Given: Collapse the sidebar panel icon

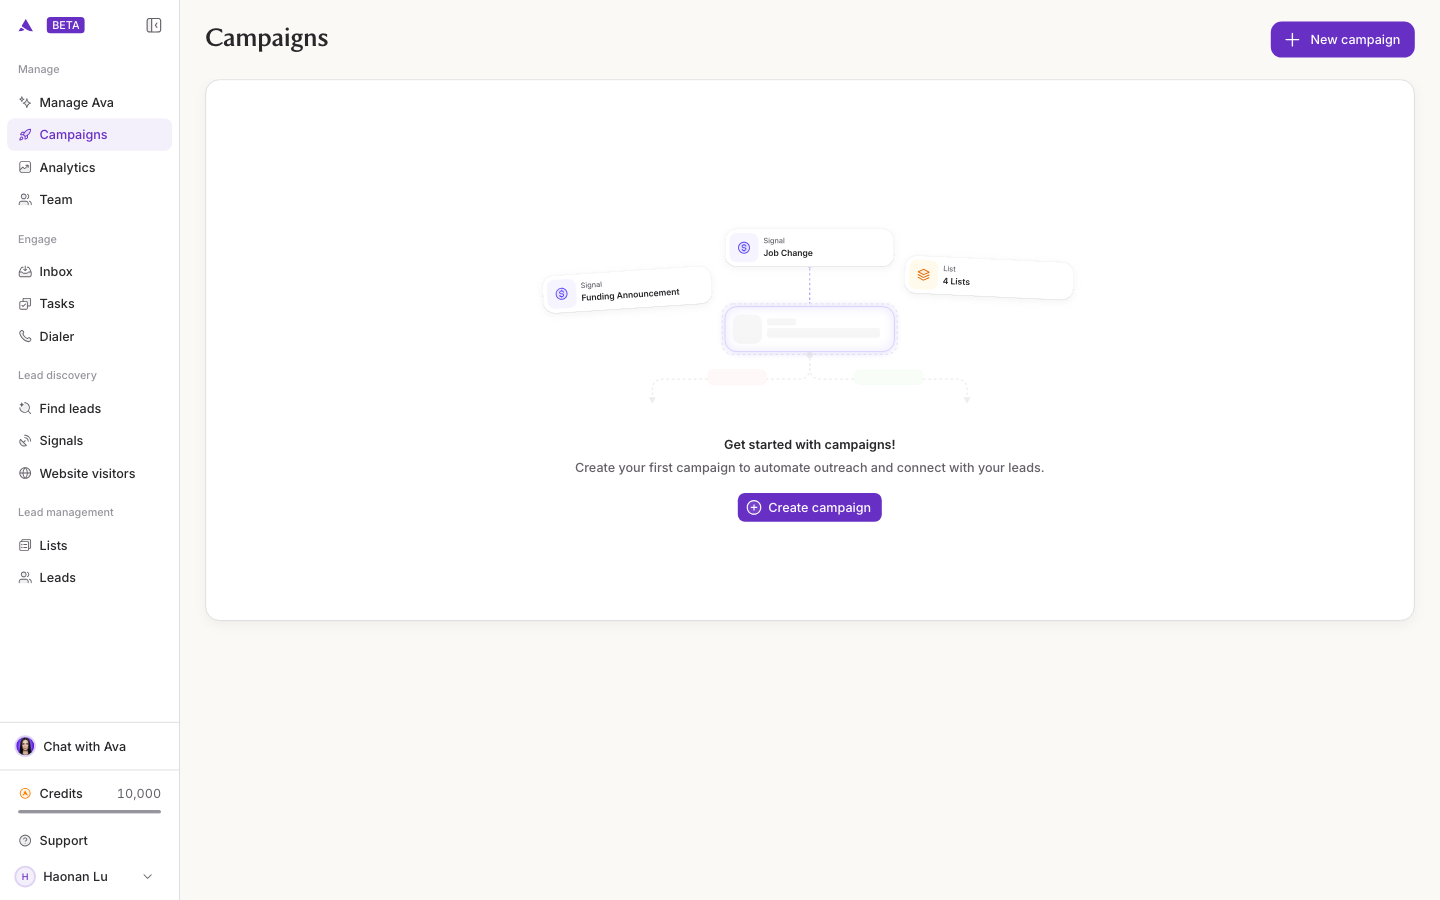Looking at the screenshot, I should [x=154, y=25].
